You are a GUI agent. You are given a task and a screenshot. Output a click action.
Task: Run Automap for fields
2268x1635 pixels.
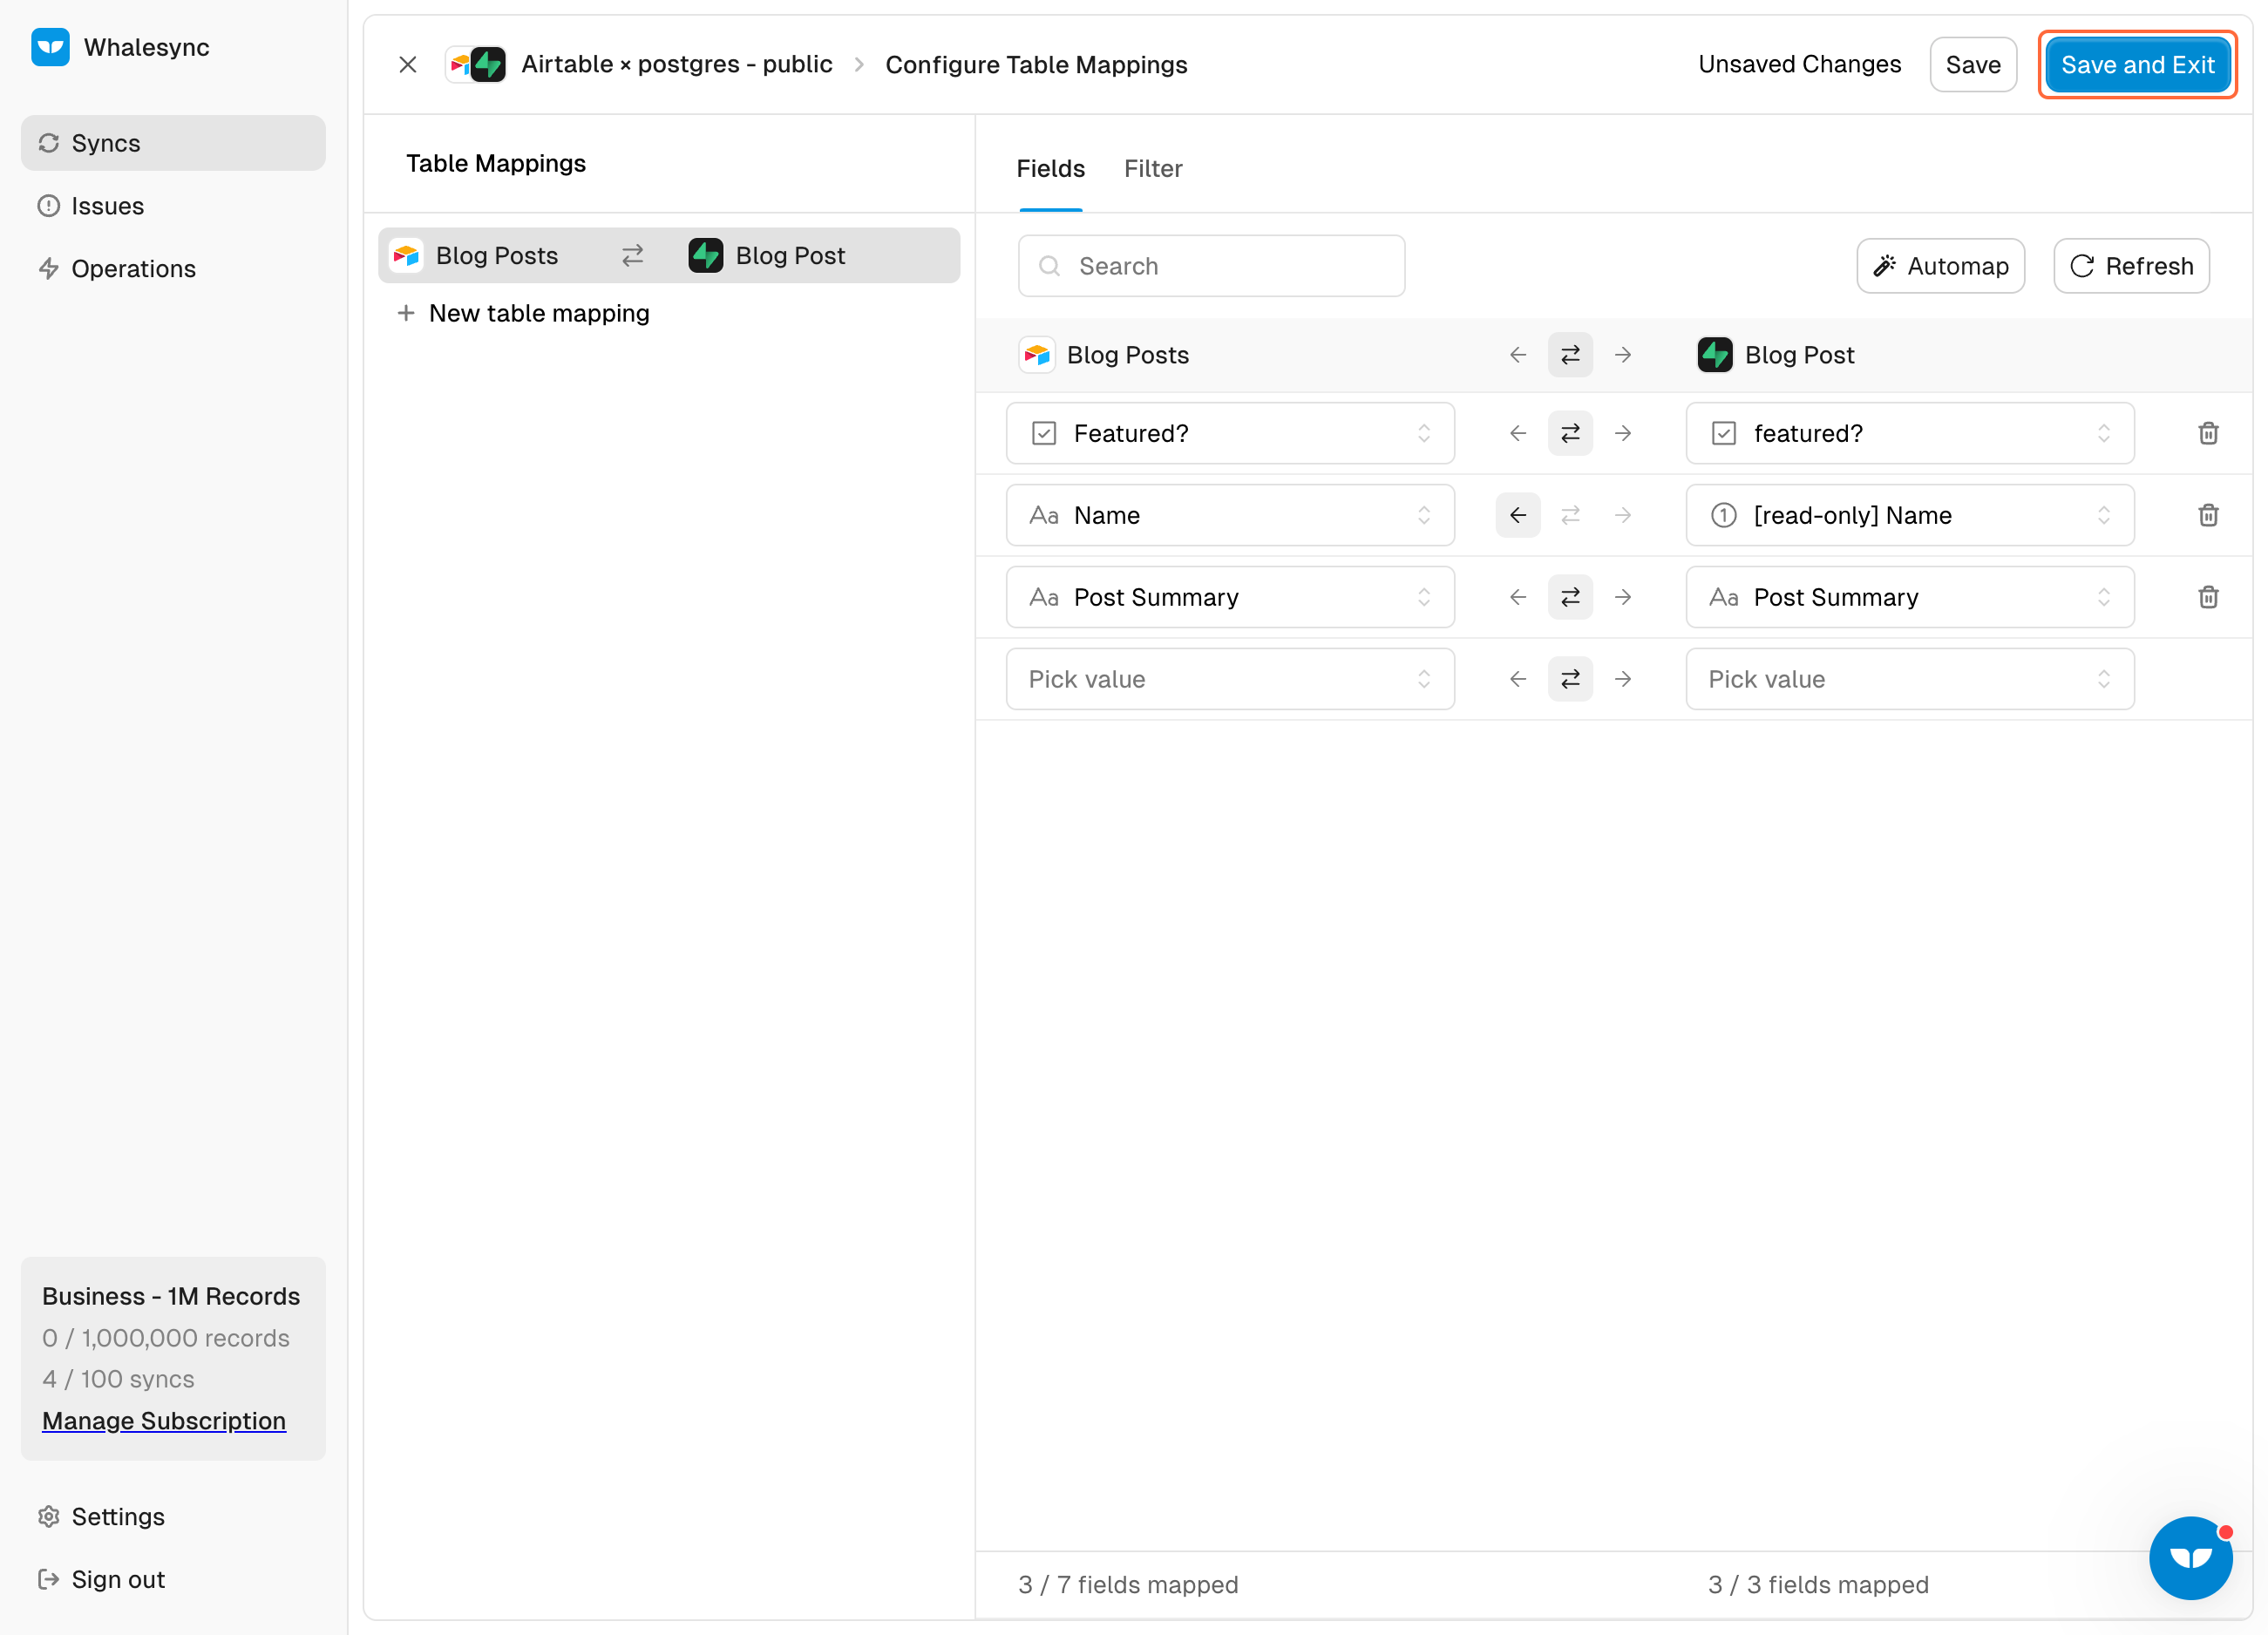tap(1940, 266)
